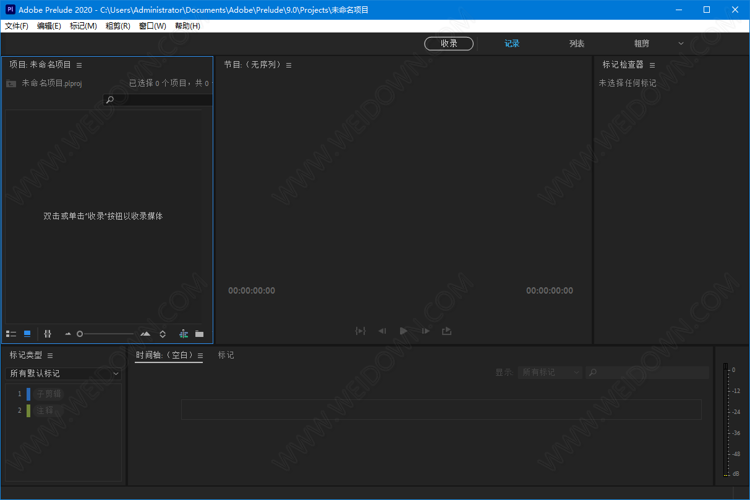The height and width of the screenshot is (500, 750).
Task: Open the 编辑(E) menu
Action: tap(49, 26)
